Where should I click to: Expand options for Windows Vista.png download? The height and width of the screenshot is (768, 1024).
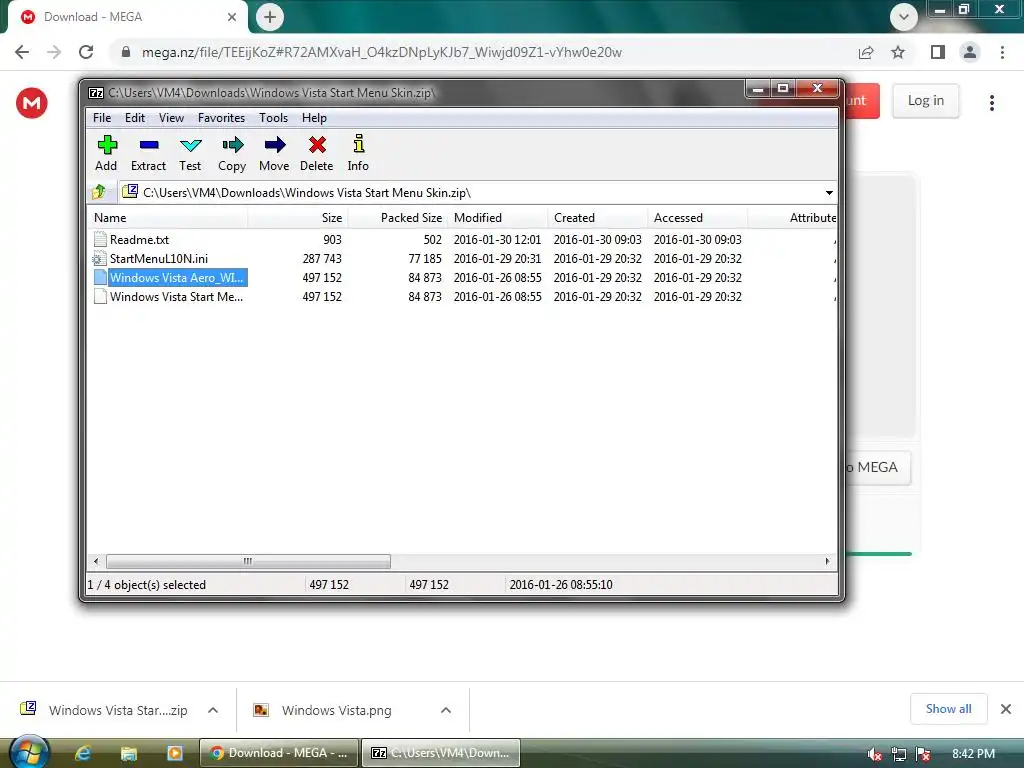point(446,710)
